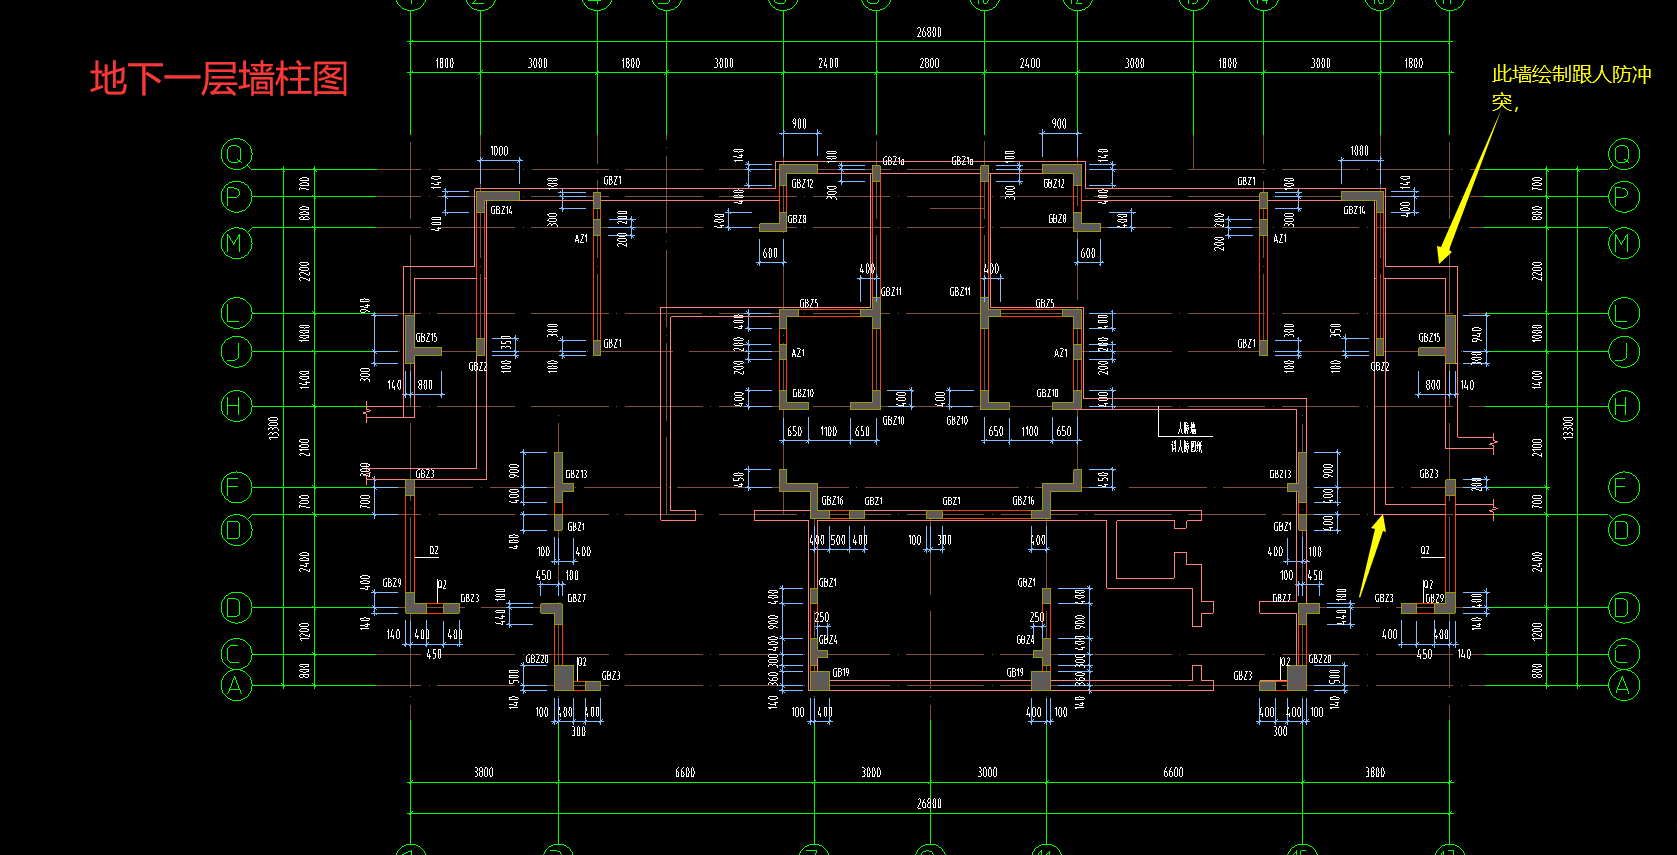Screen dimensions: 1677x855
Task: Click the right GBZ8 column label
Action: tap(1057, 219)
